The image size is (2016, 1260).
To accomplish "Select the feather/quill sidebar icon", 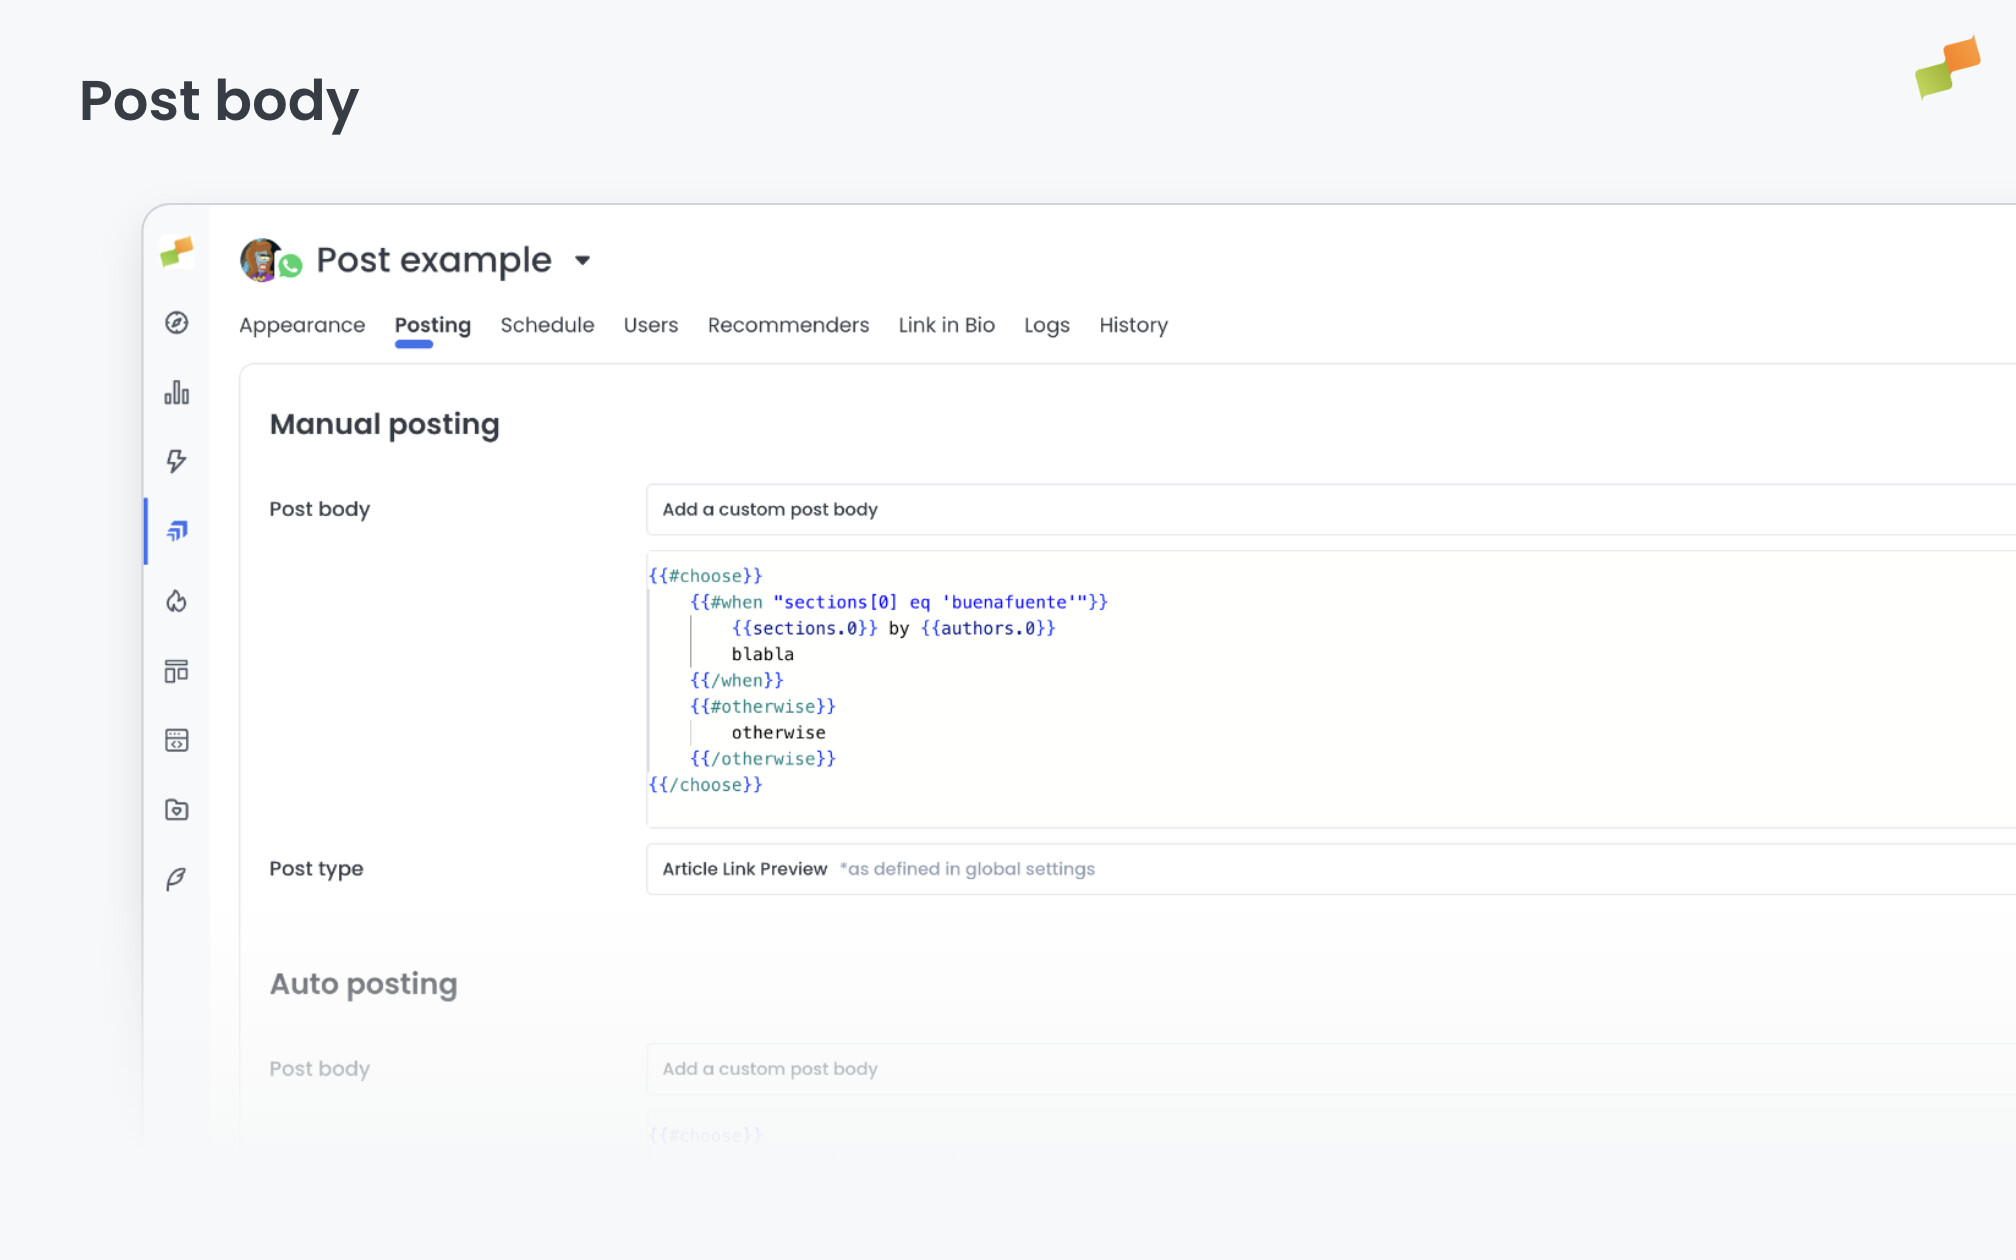I will pos(176,878).
